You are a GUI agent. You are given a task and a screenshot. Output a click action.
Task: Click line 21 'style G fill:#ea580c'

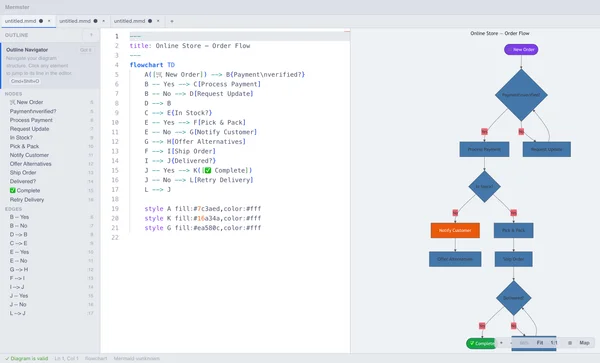point(203,228)
